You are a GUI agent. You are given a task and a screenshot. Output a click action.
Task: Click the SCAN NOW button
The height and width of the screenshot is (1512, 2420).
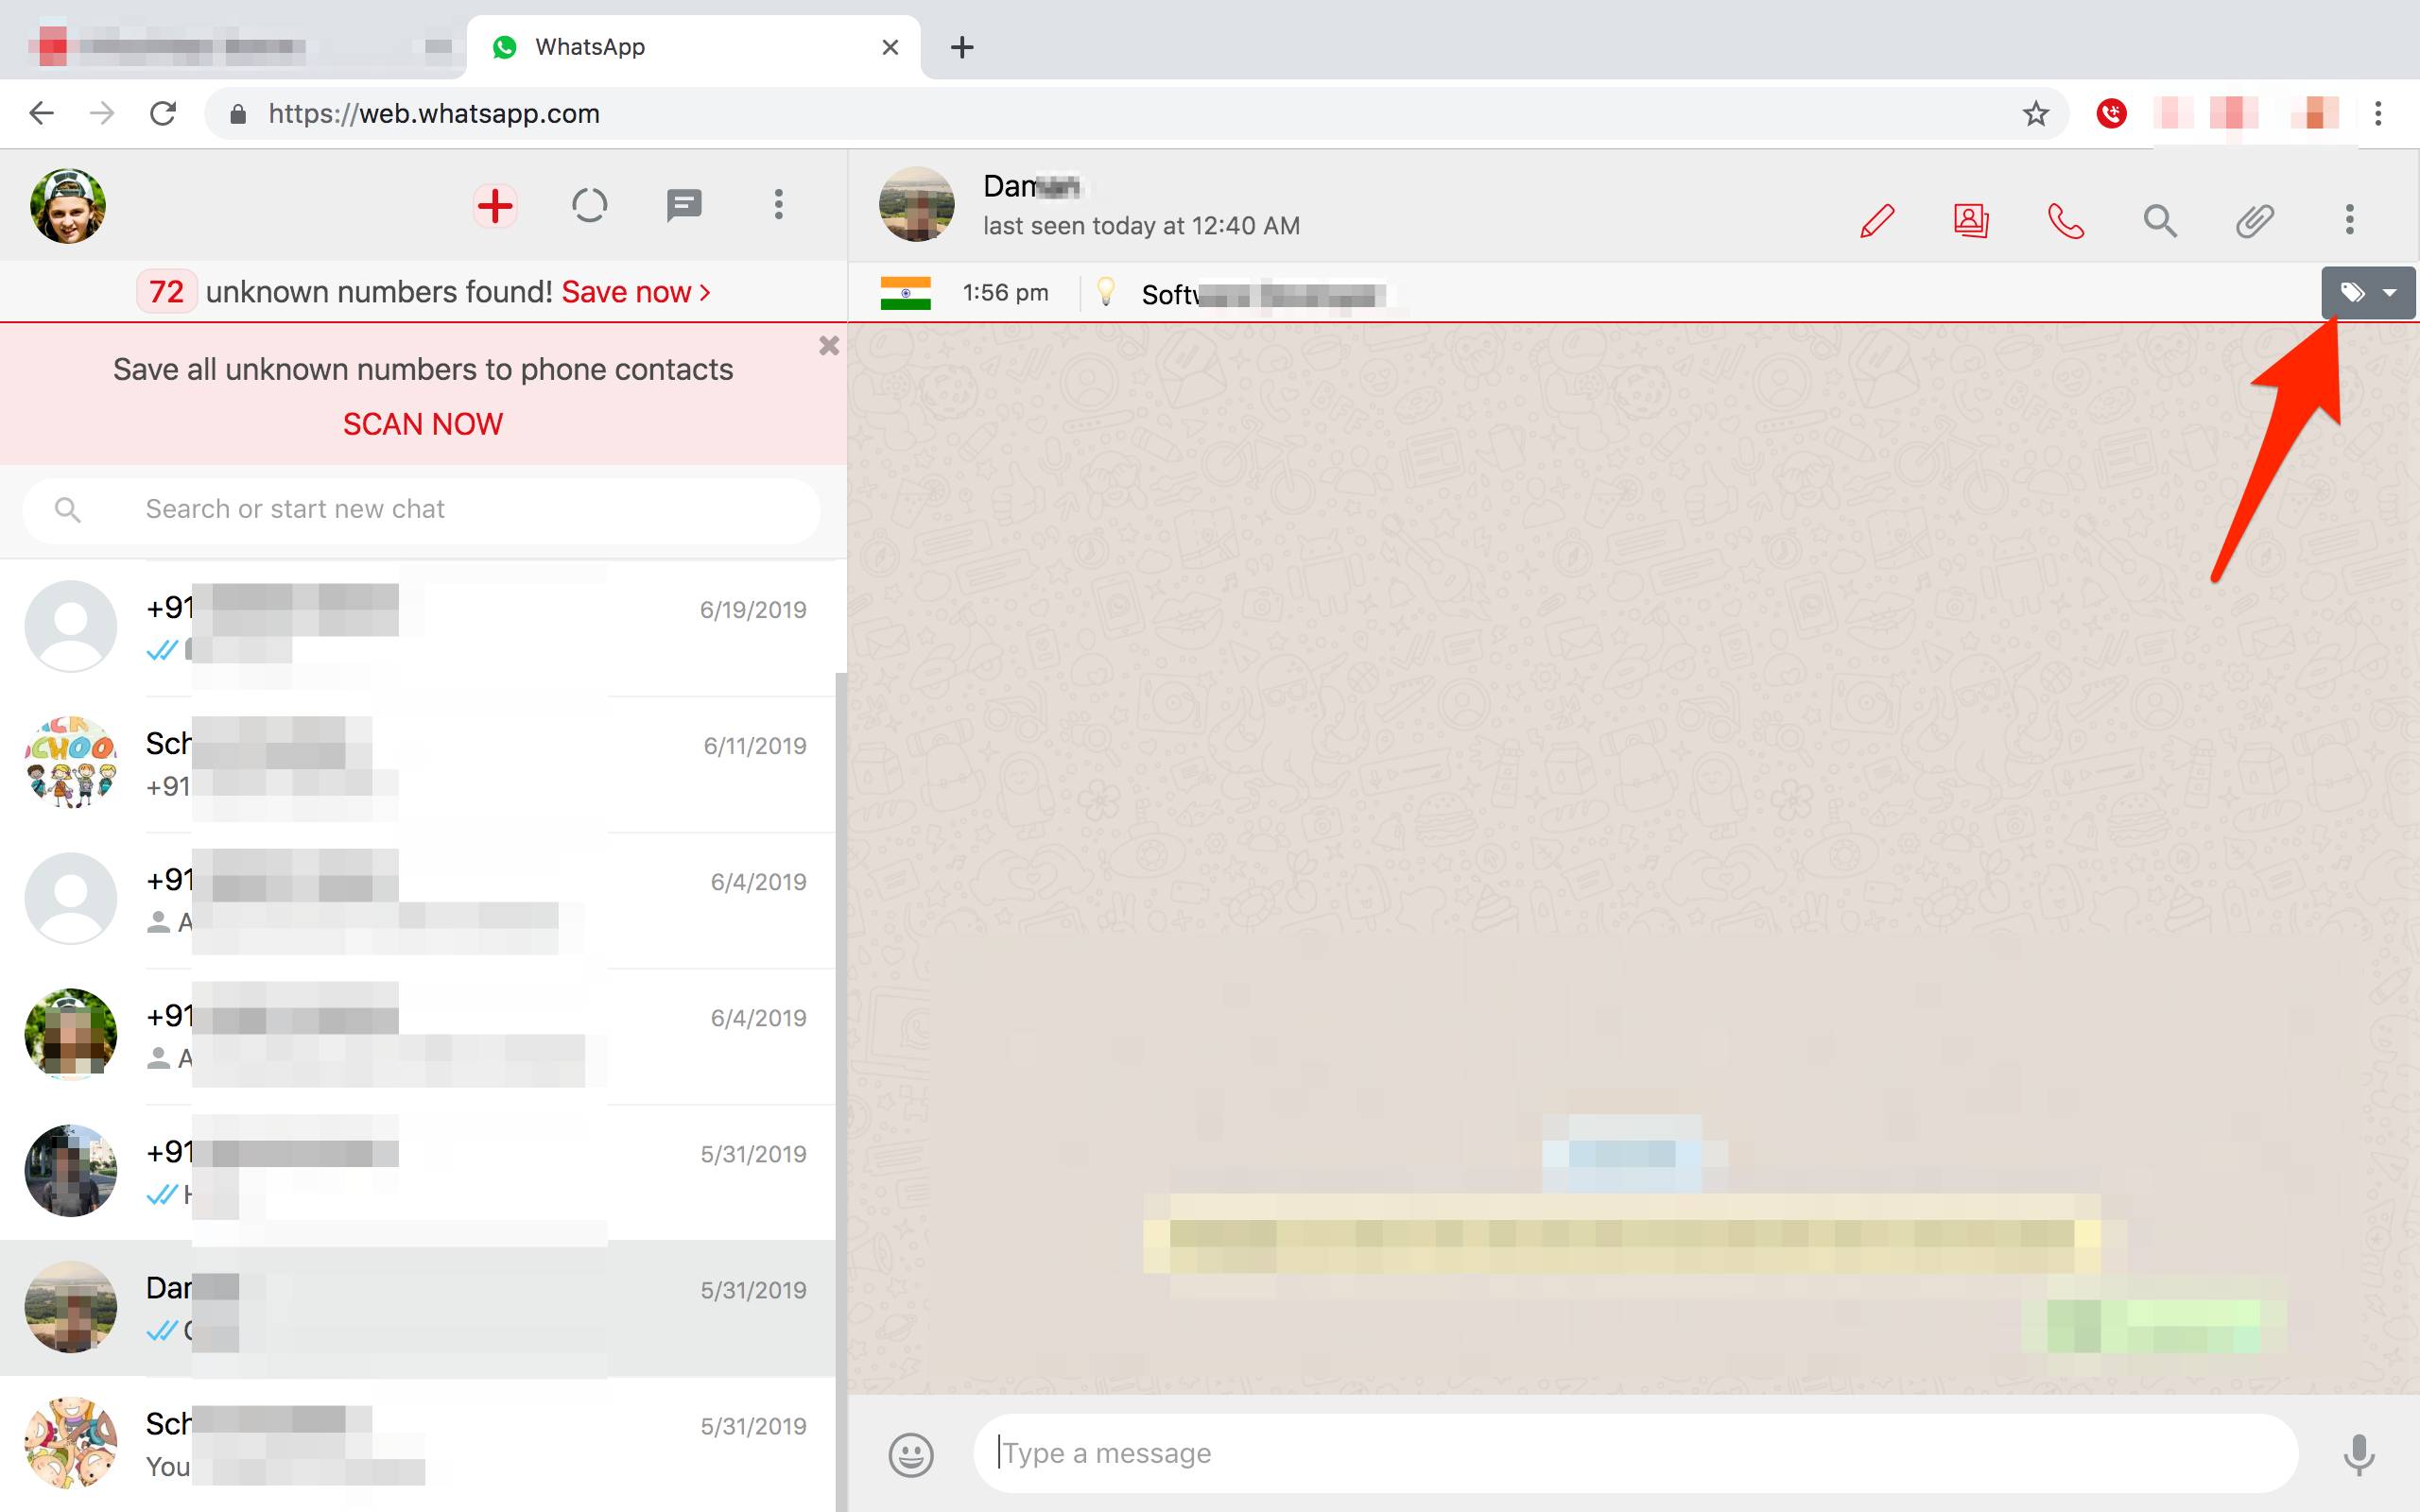[423, 424]
